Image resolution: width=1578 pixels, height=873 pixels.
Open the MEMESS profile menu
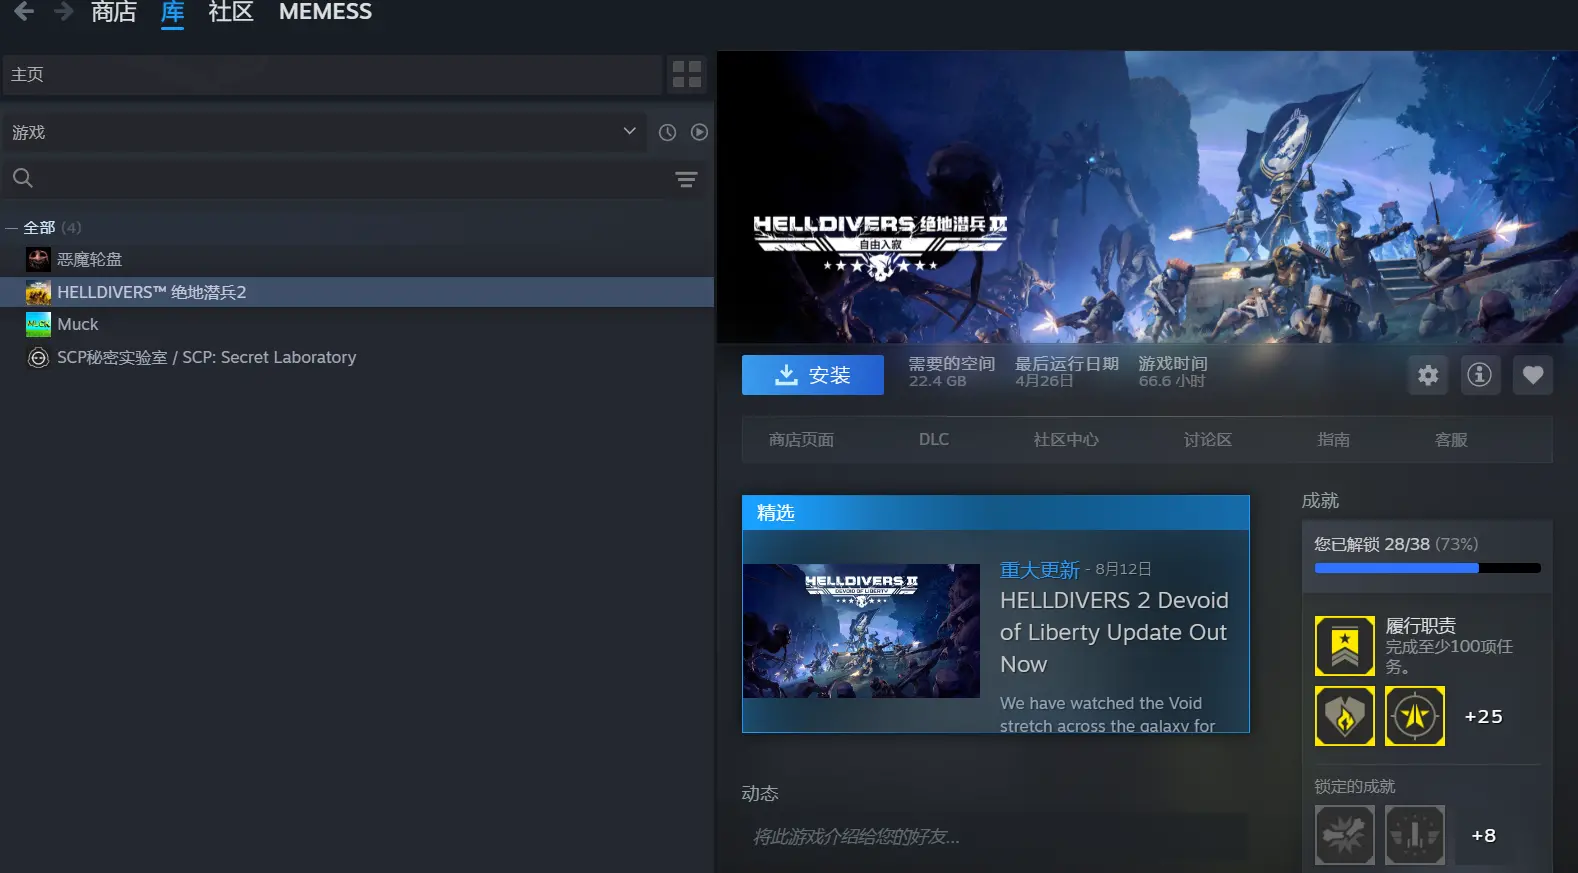point(325,12)
